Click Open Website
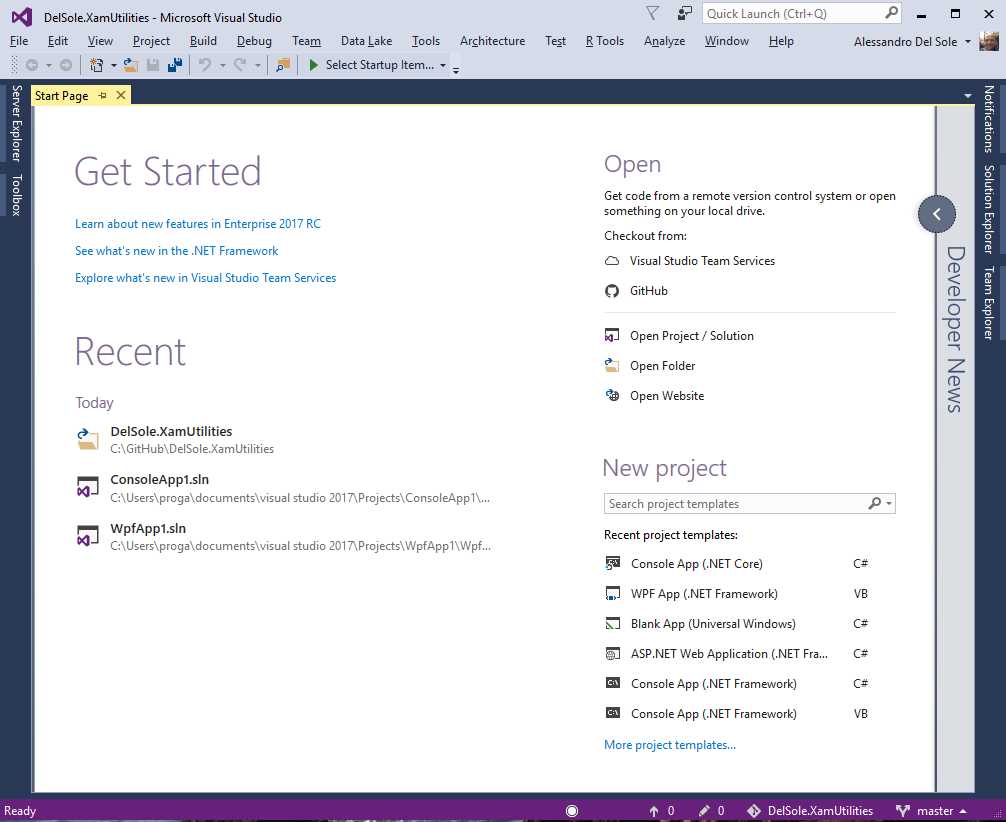The width and height of the screenshot is (1006, 822). [654, 396]
